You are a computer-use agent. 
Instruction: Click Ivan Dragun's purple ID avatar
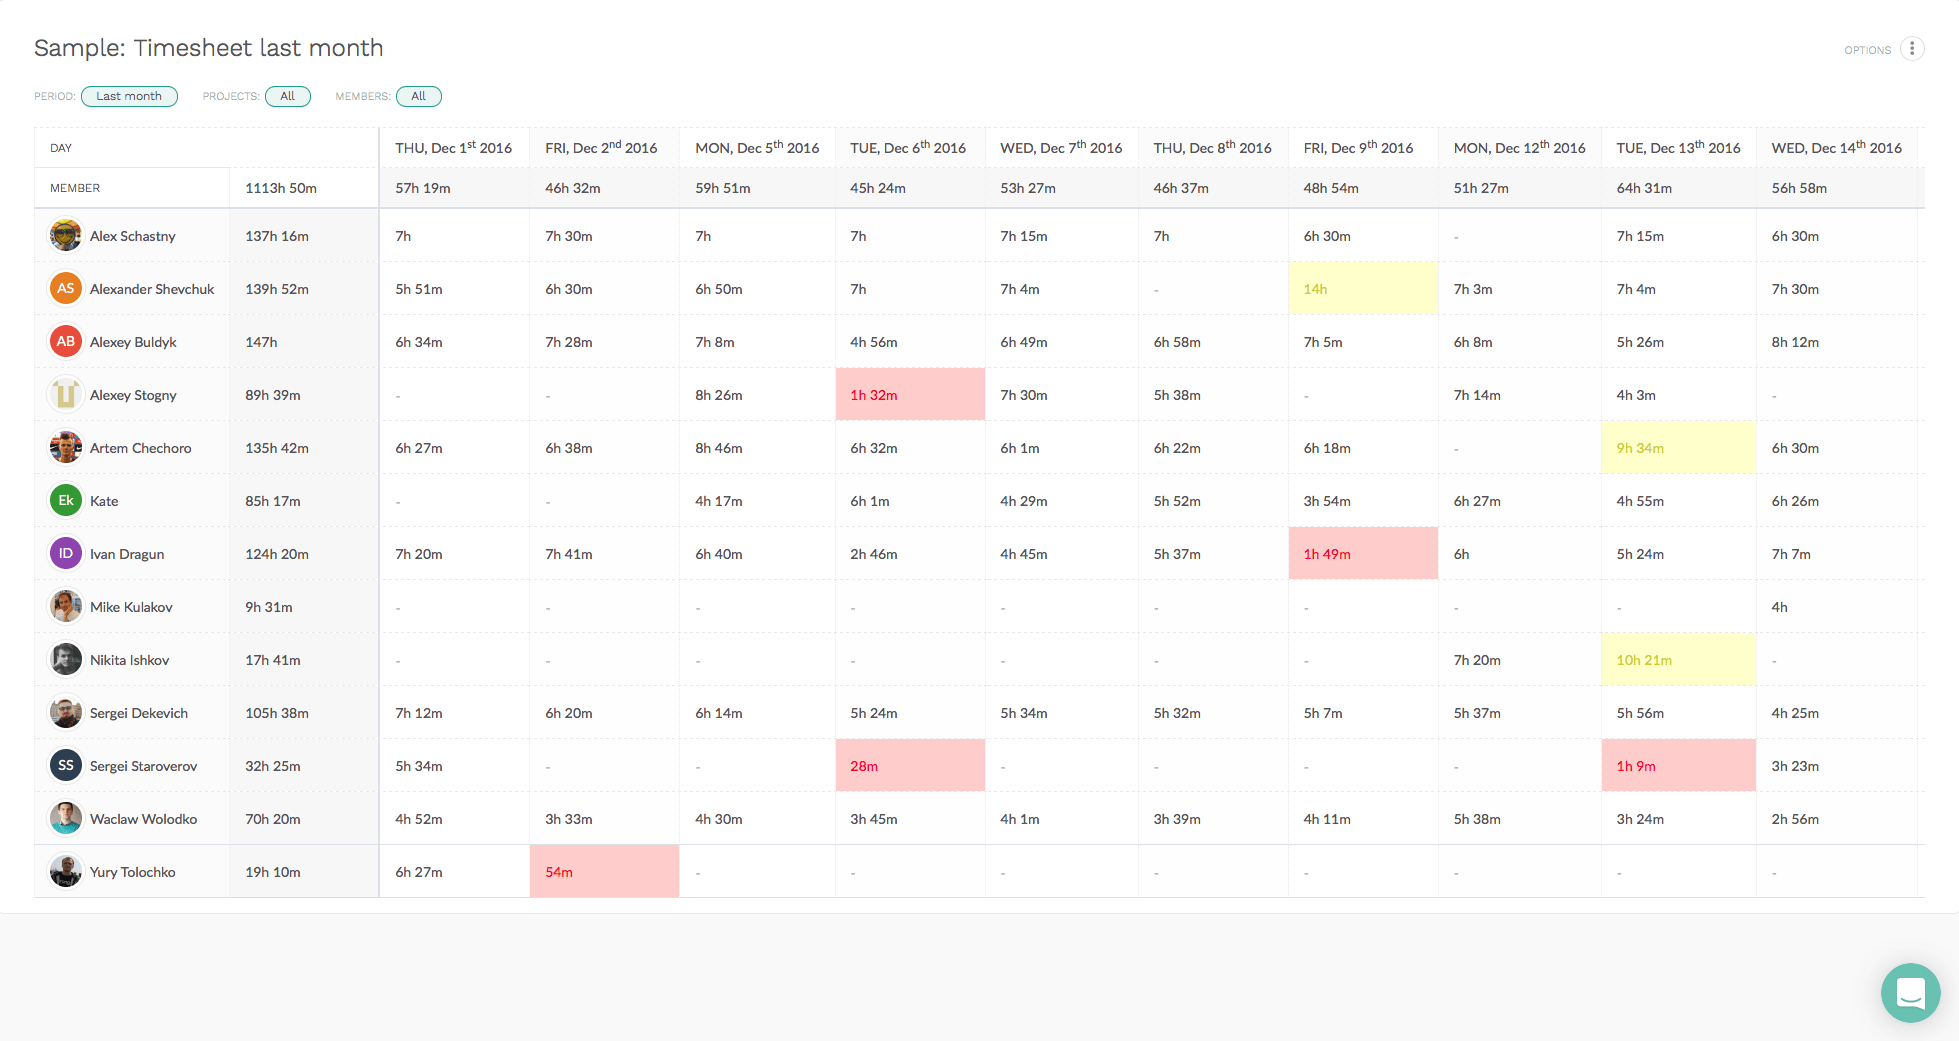coord(66,554)
